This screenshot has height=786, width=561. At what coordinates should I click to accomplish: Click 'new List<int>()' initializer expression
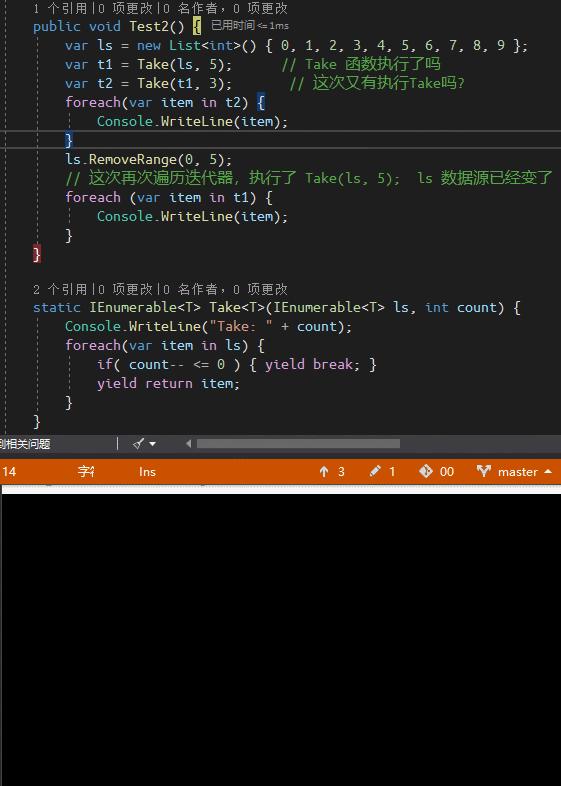pos(197,45)
